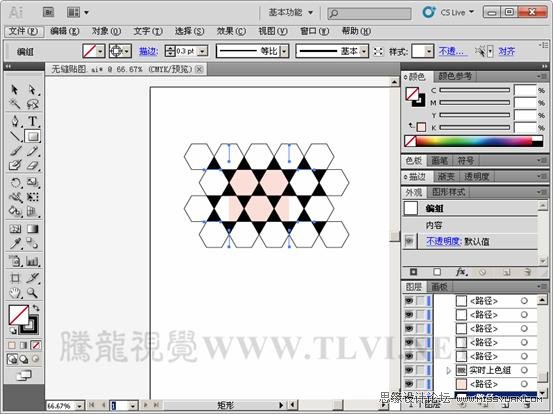
Task: Select the Blob Brush tool
Action: [x=14, y=165]
